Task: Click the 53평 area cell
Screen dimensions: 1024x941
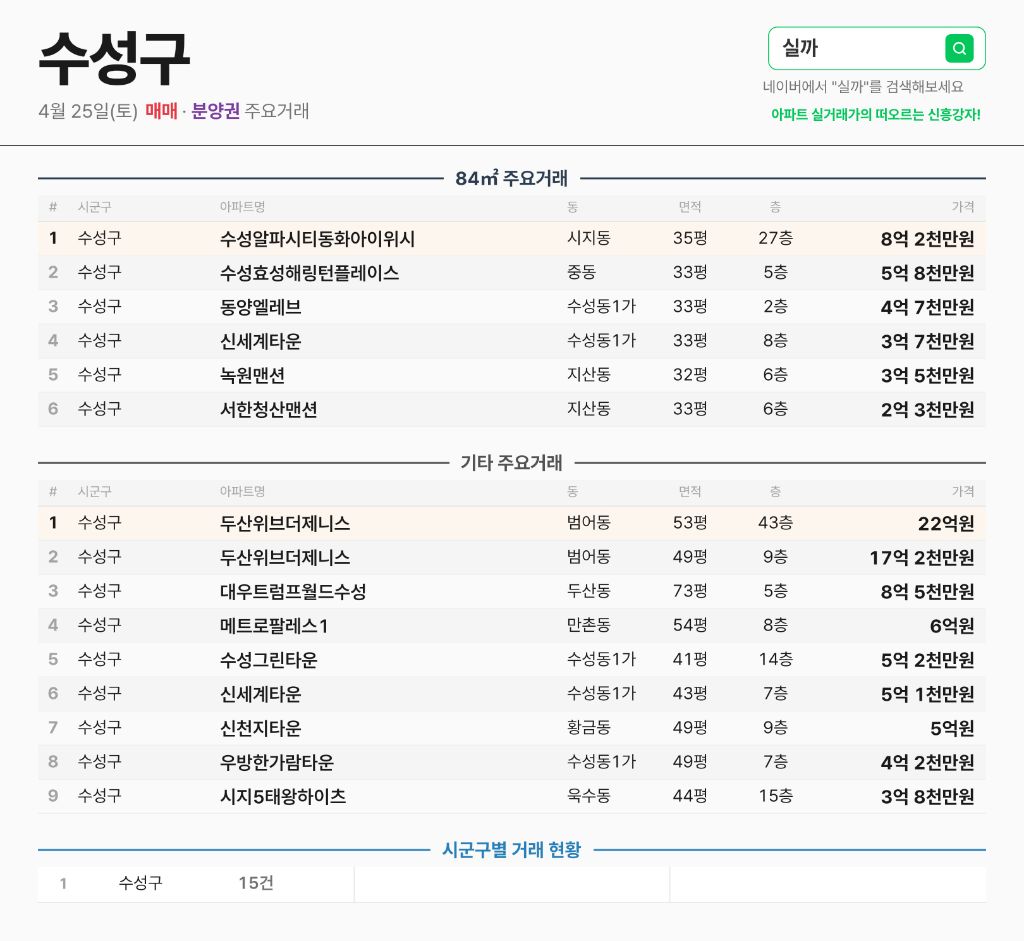Action: 690,522
